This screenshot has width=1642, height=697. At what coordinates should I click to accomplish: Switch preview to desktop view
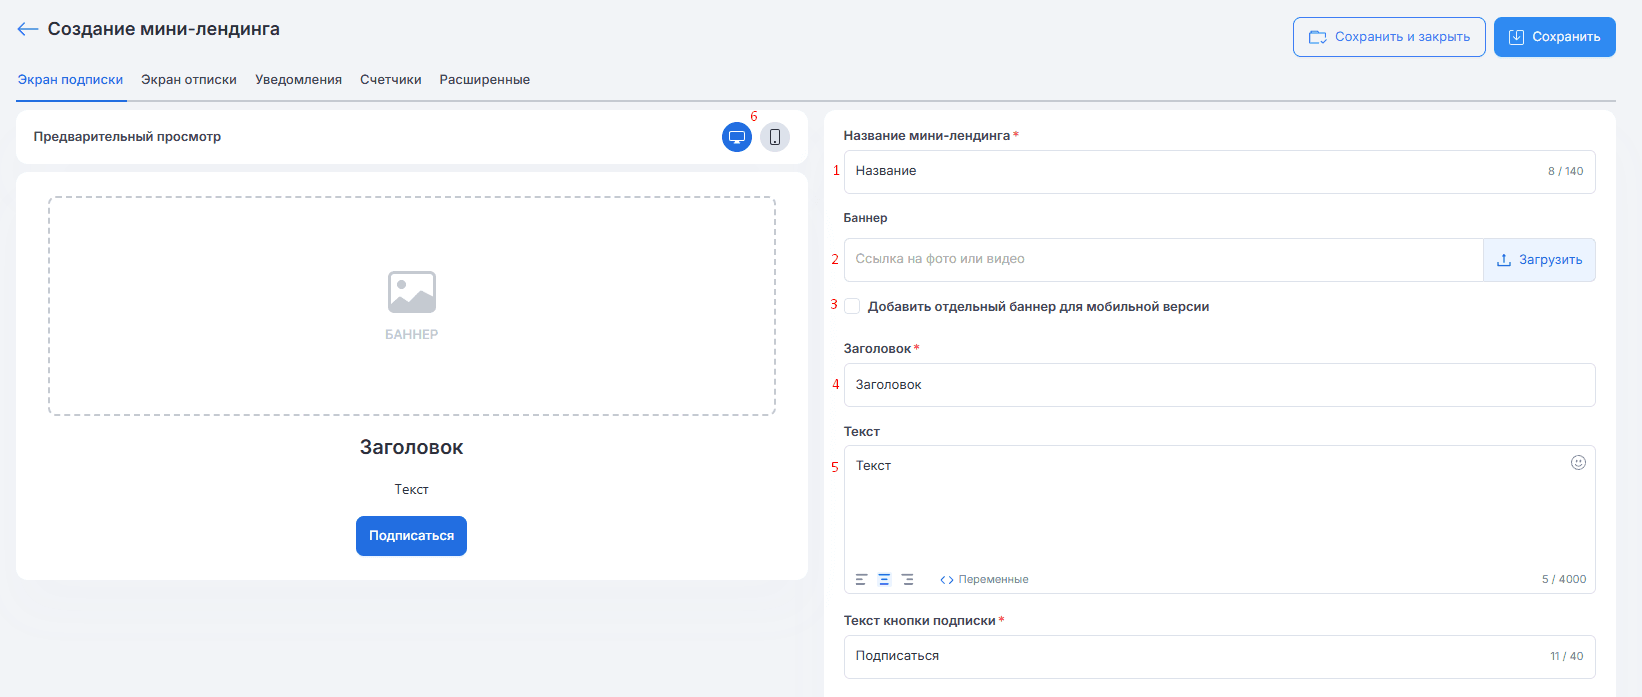click(737, 137)
